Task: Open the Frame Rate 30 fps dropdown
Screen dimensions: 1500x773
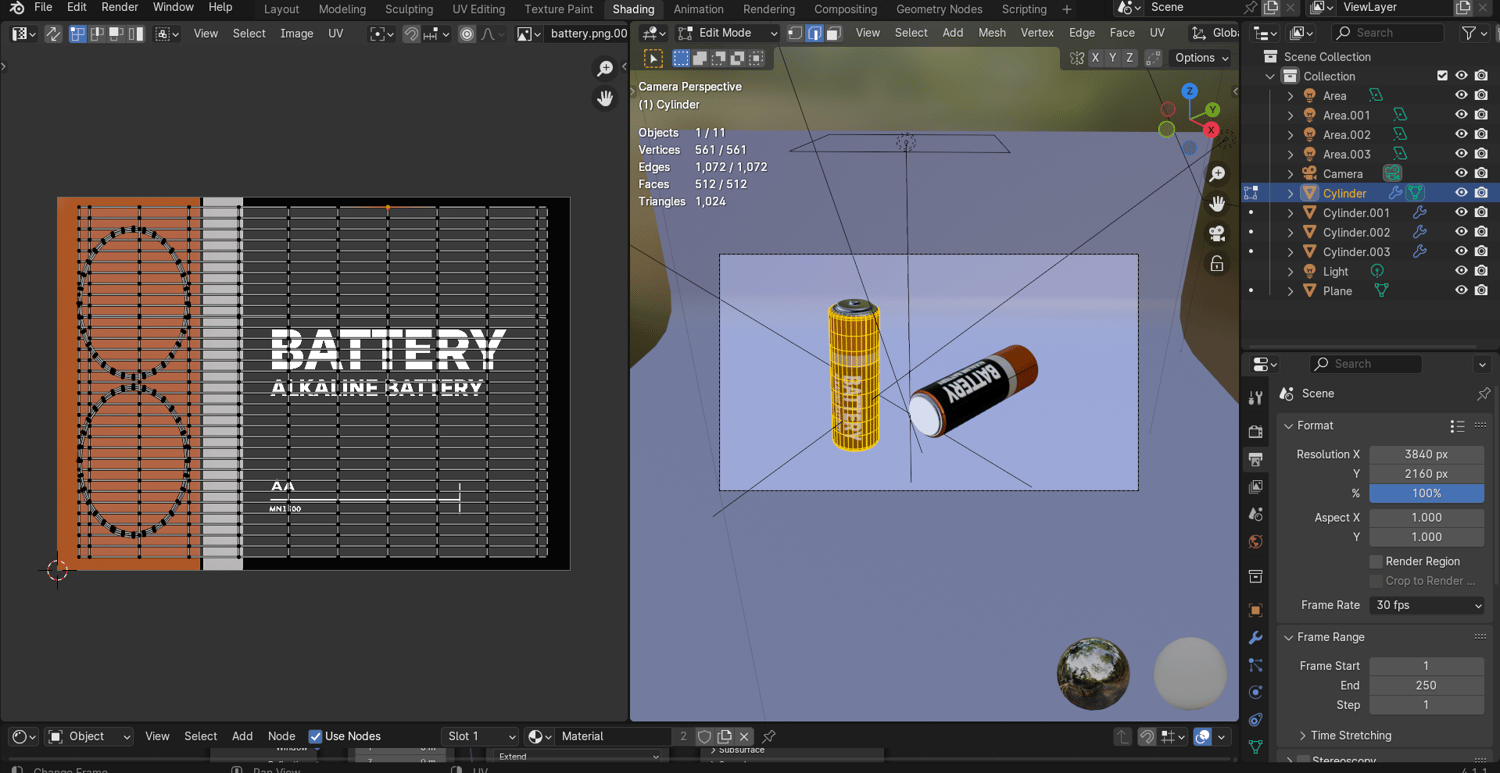Action: [x=1427, y=605]
